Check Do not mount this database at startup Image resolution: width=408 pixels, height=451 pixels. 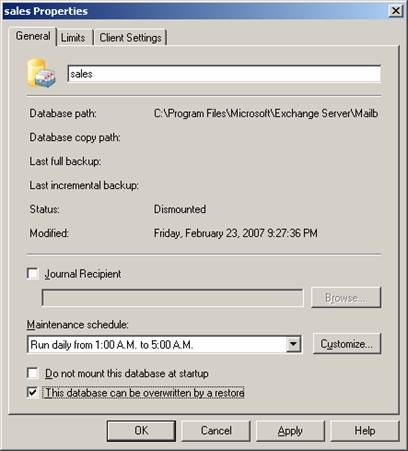[33, 373]
